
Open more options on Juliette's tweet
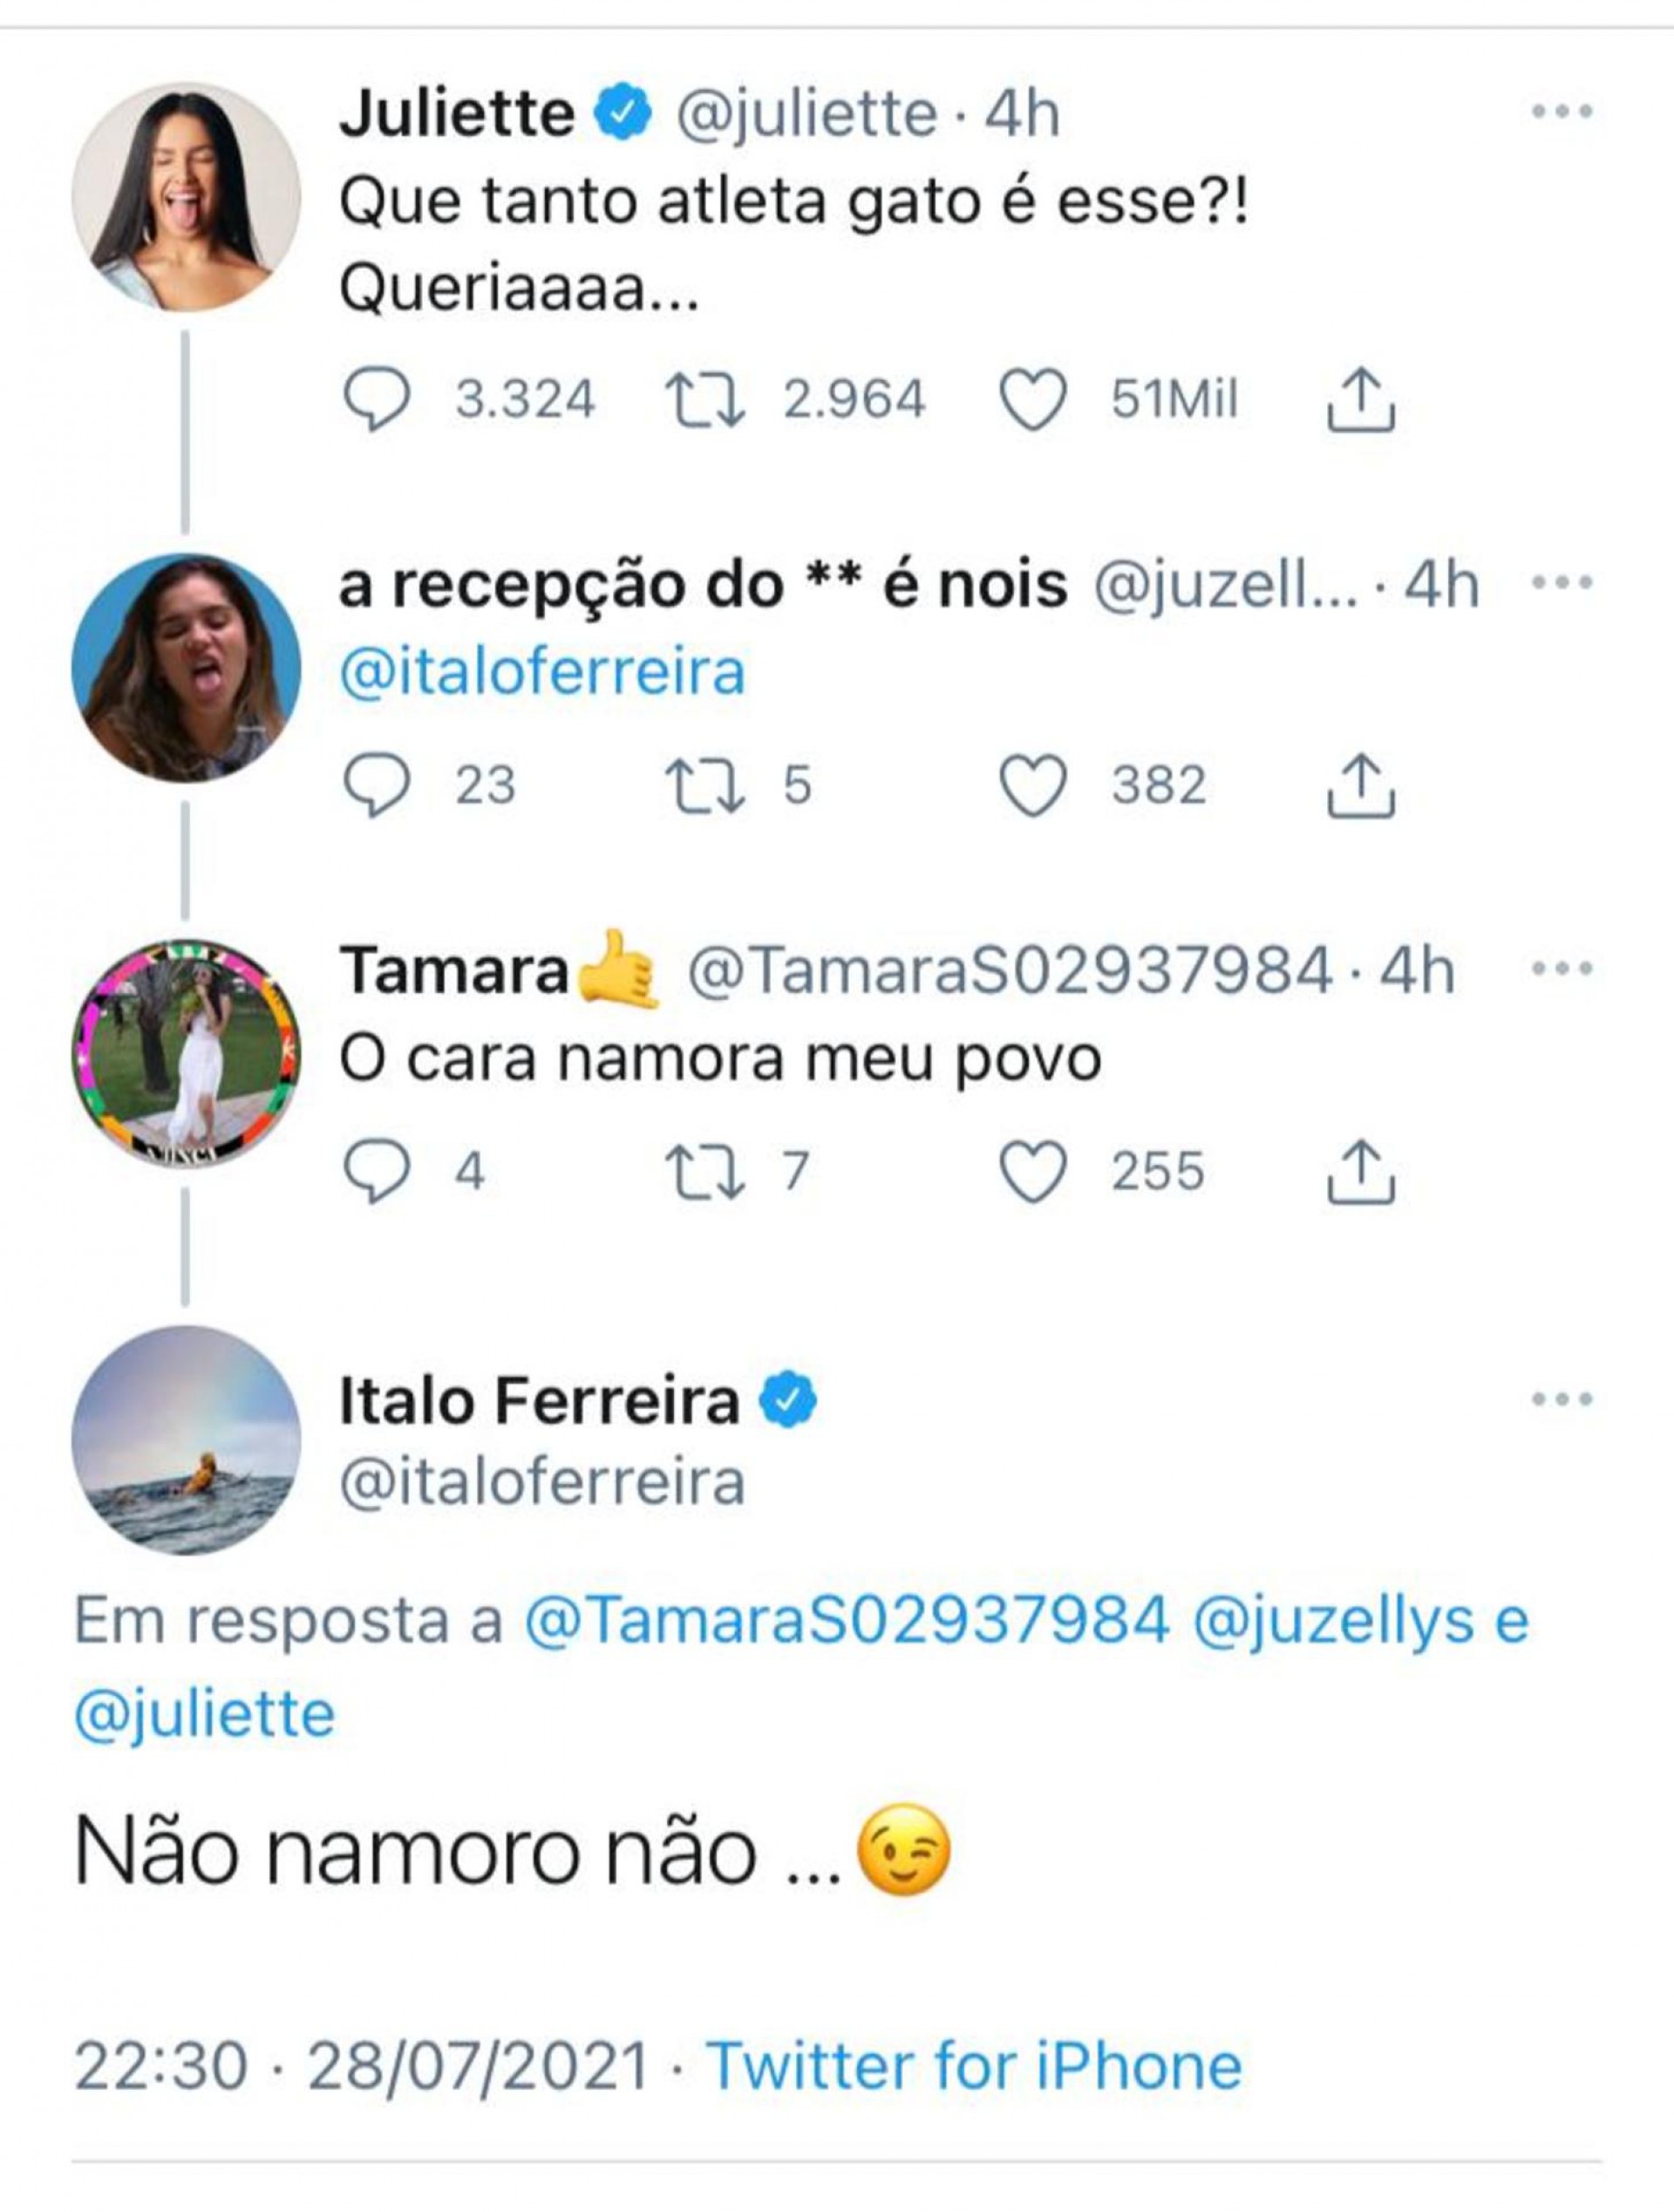coord(1561,112)
